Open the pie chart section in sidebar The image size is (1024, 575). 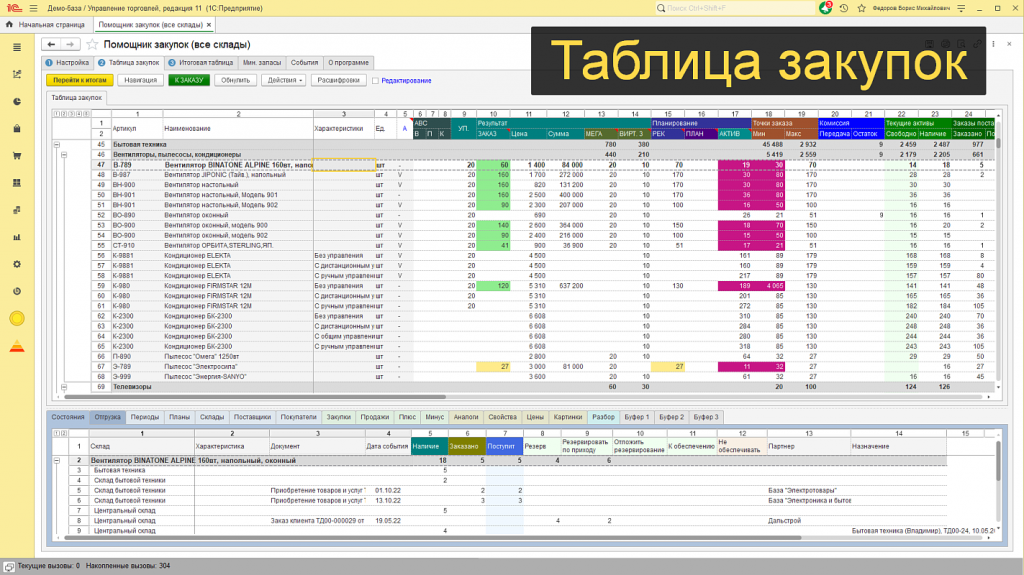pyautogui.click(x=17, y=101)
